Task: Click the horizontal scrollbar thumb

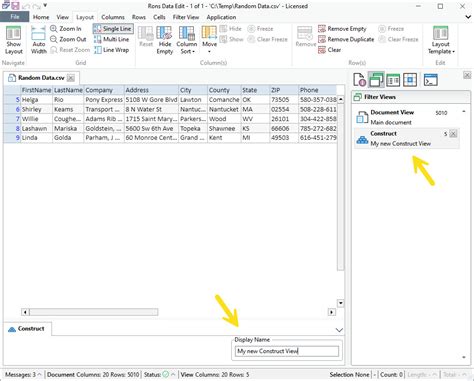Action: click(94, 312)
